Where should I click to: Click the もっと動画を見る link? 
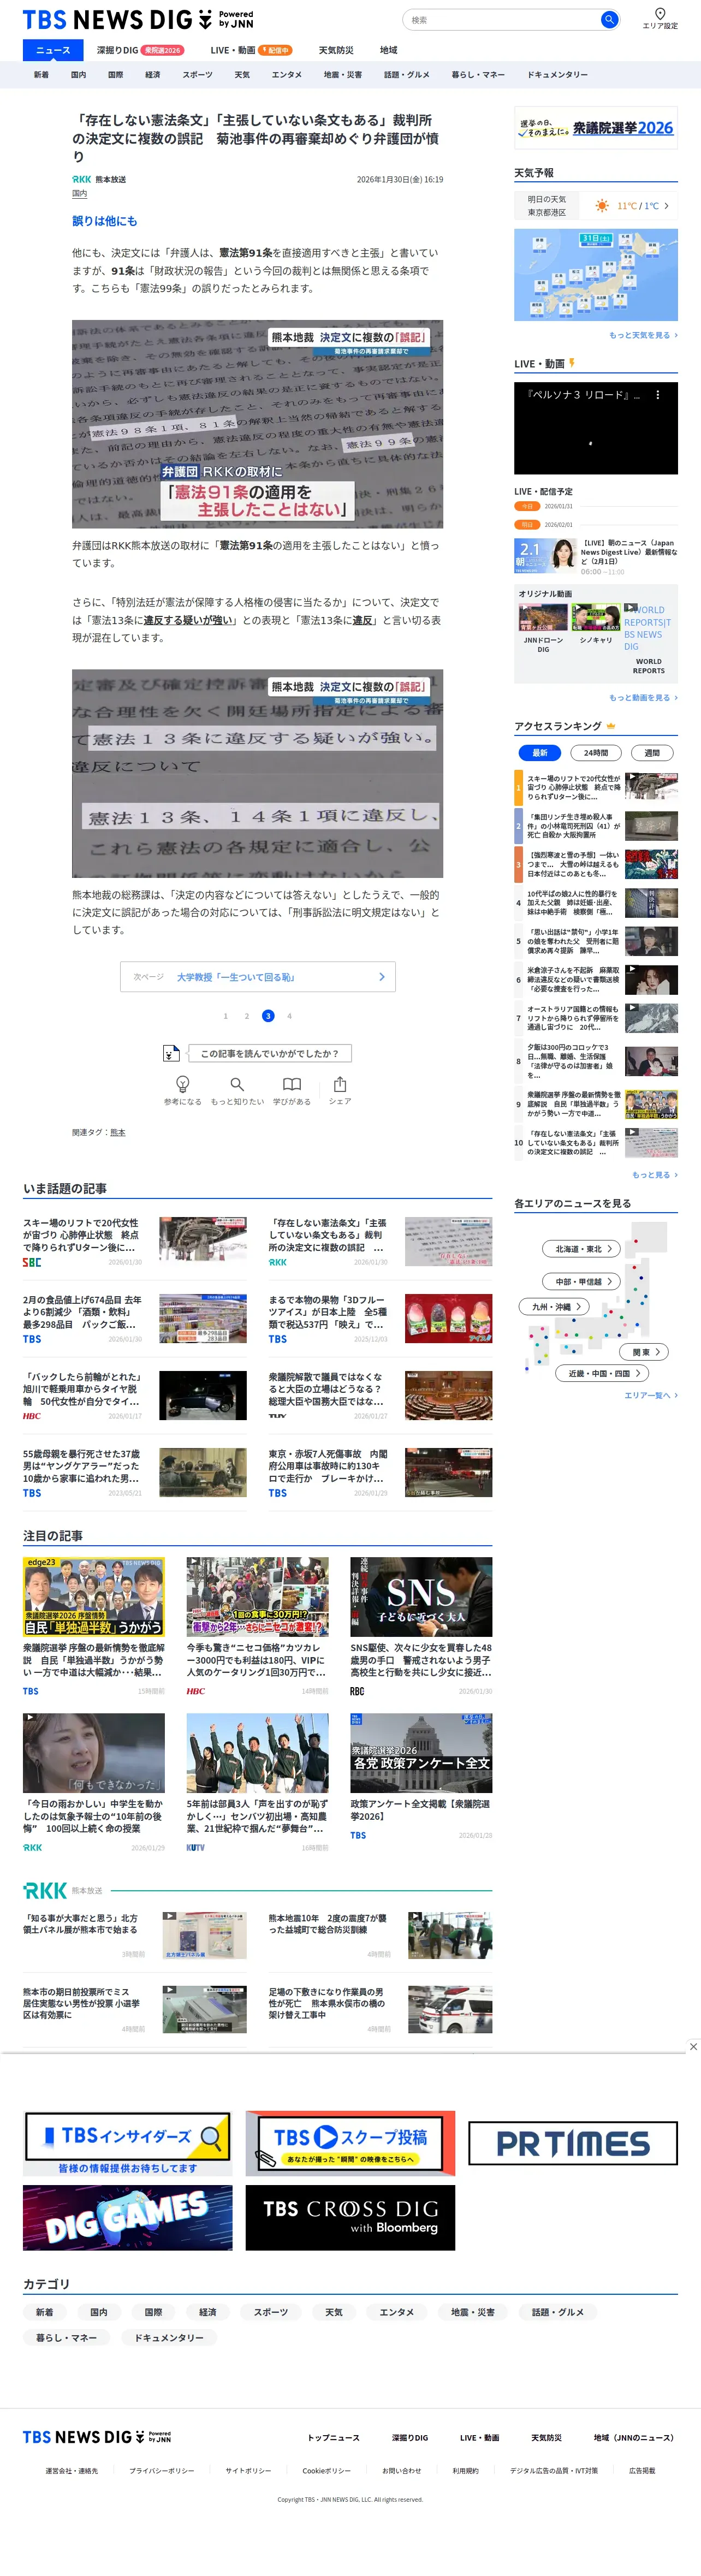[643, 698]
